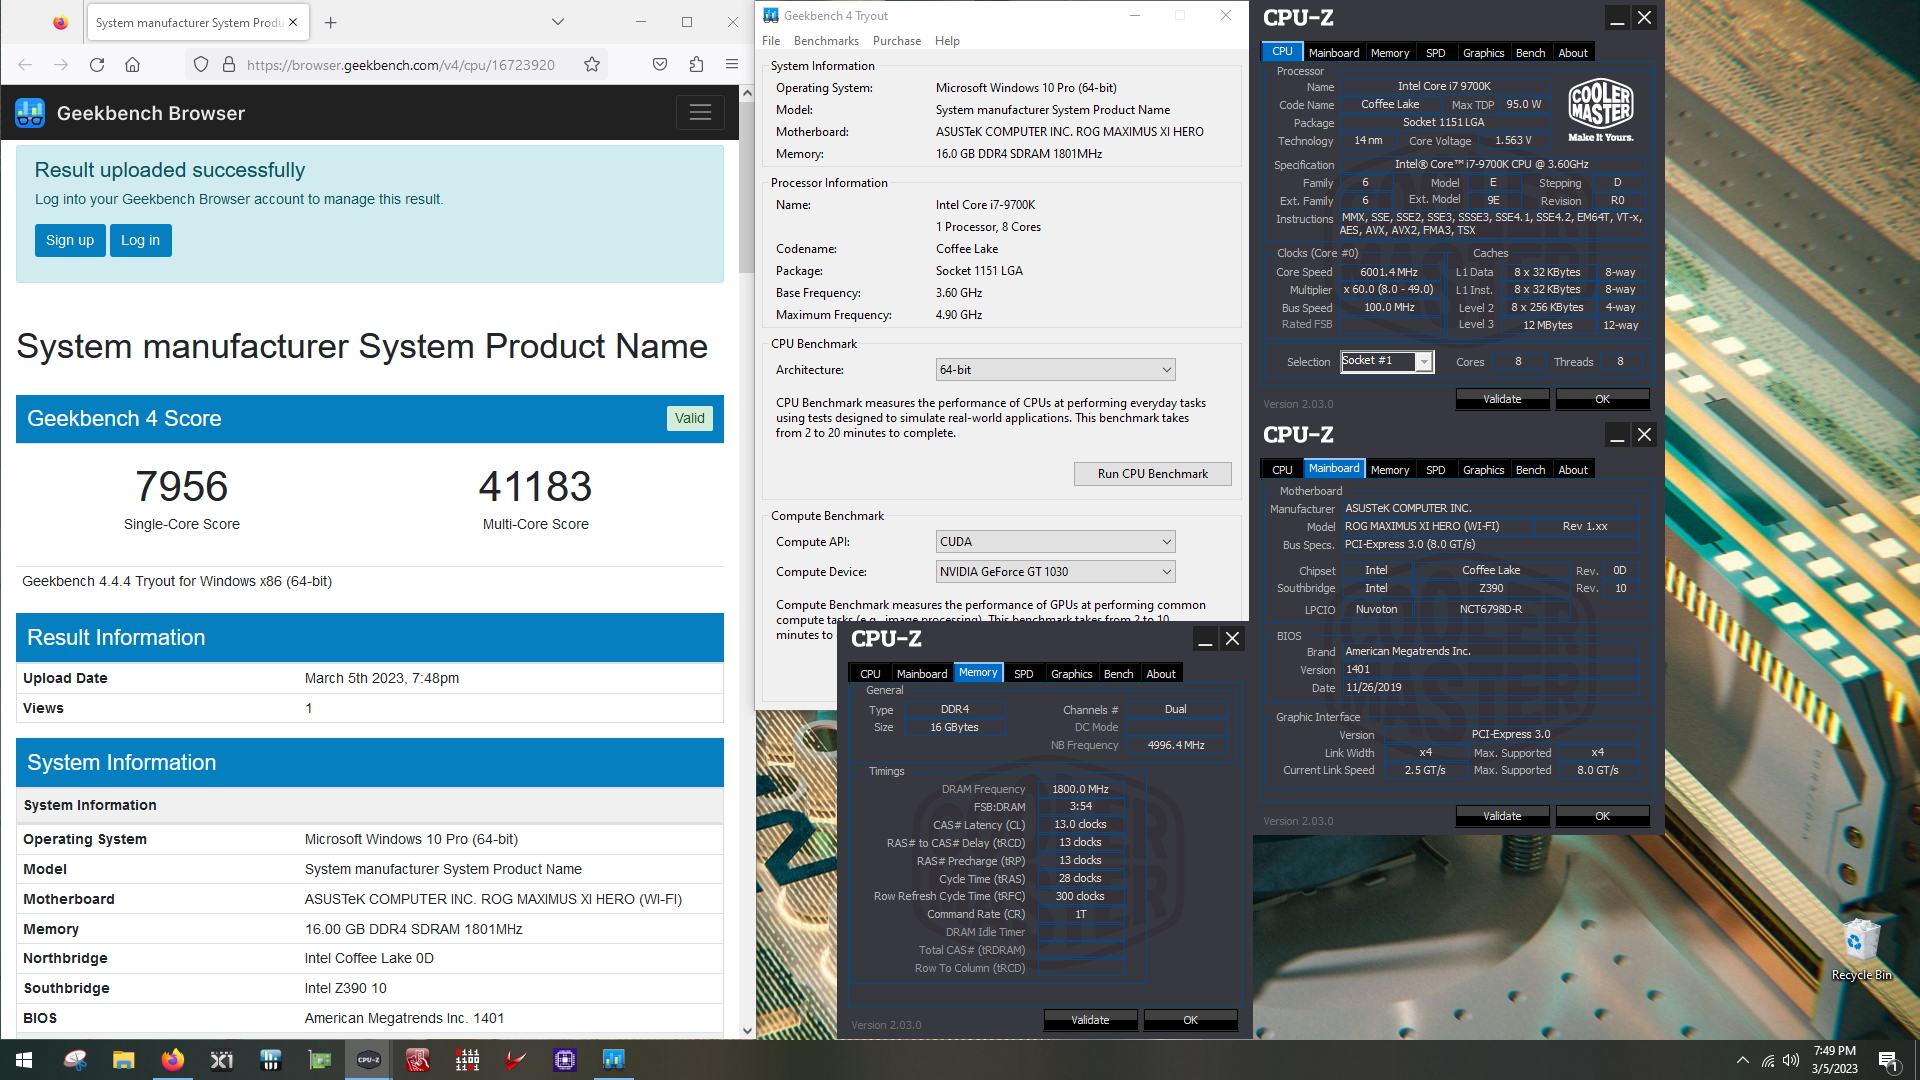
Task: Open File Explorer from taskbar
Action: pos(124,1060)
